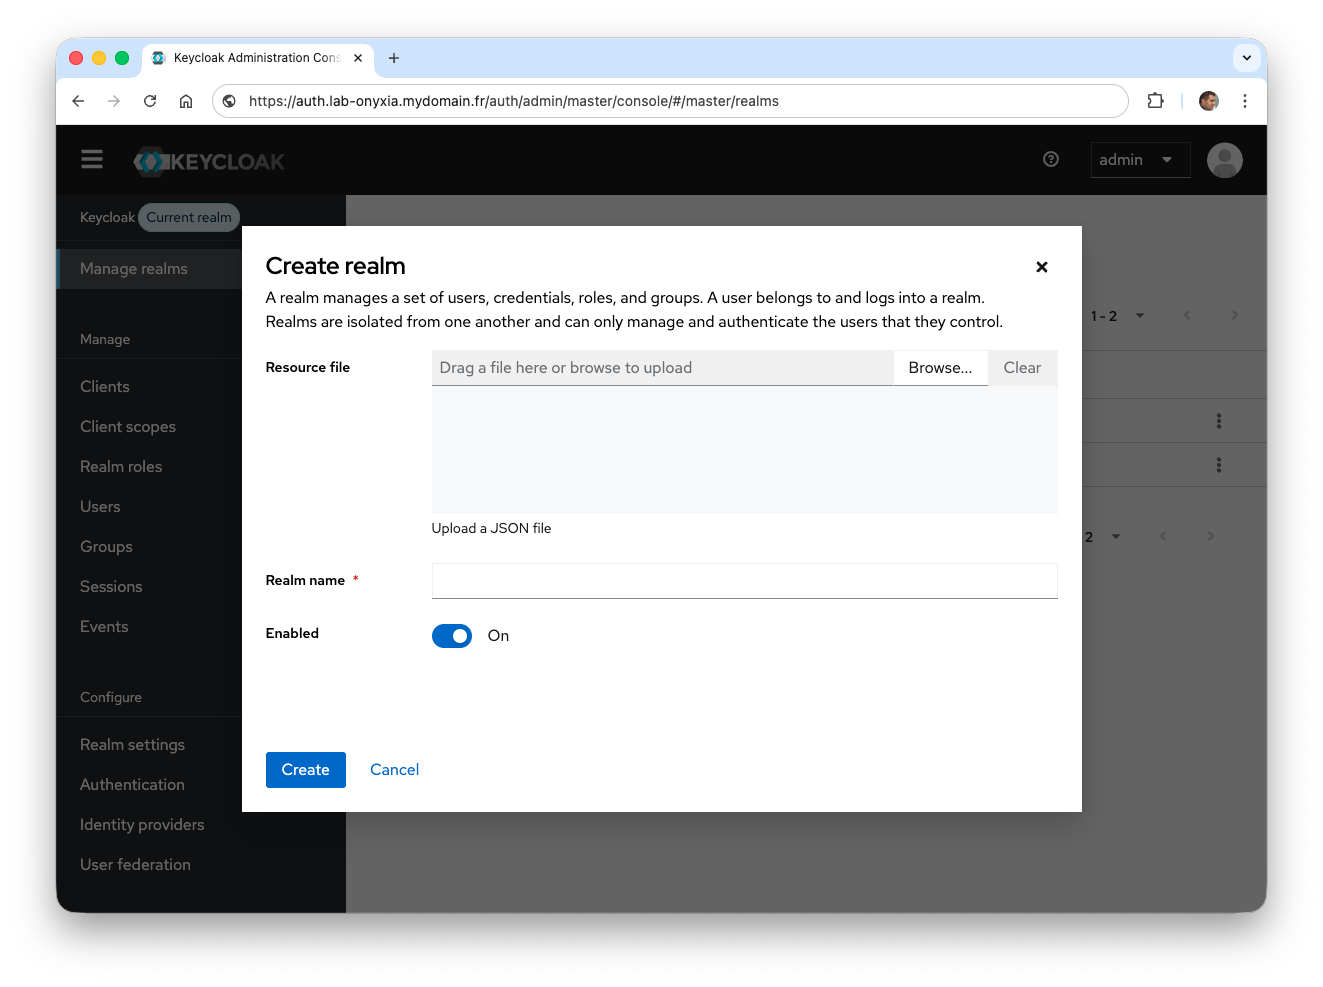The width and height of the screenshot is (1323, 987).
Task: Toggle the hamburger sidebar menu icon
Action: point(92,160)
